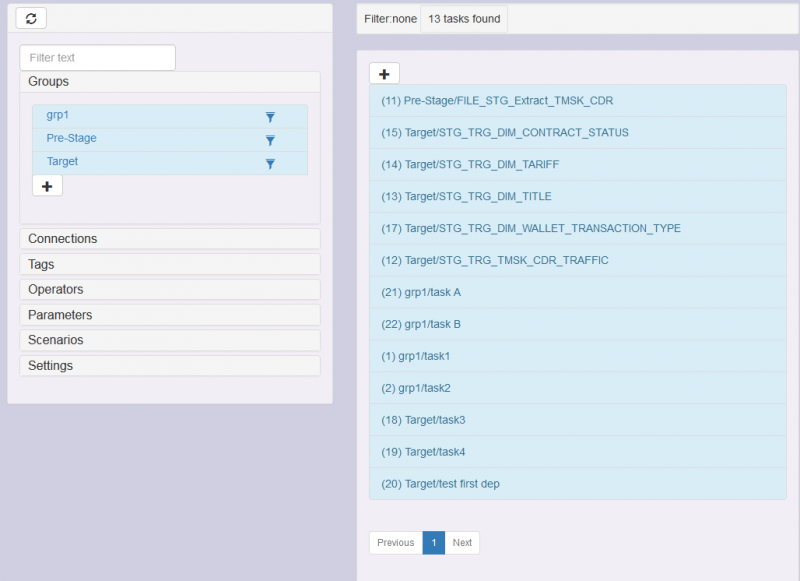Click the '13 tasks found' label
This screenshot has width=800, height=581.
464,19
